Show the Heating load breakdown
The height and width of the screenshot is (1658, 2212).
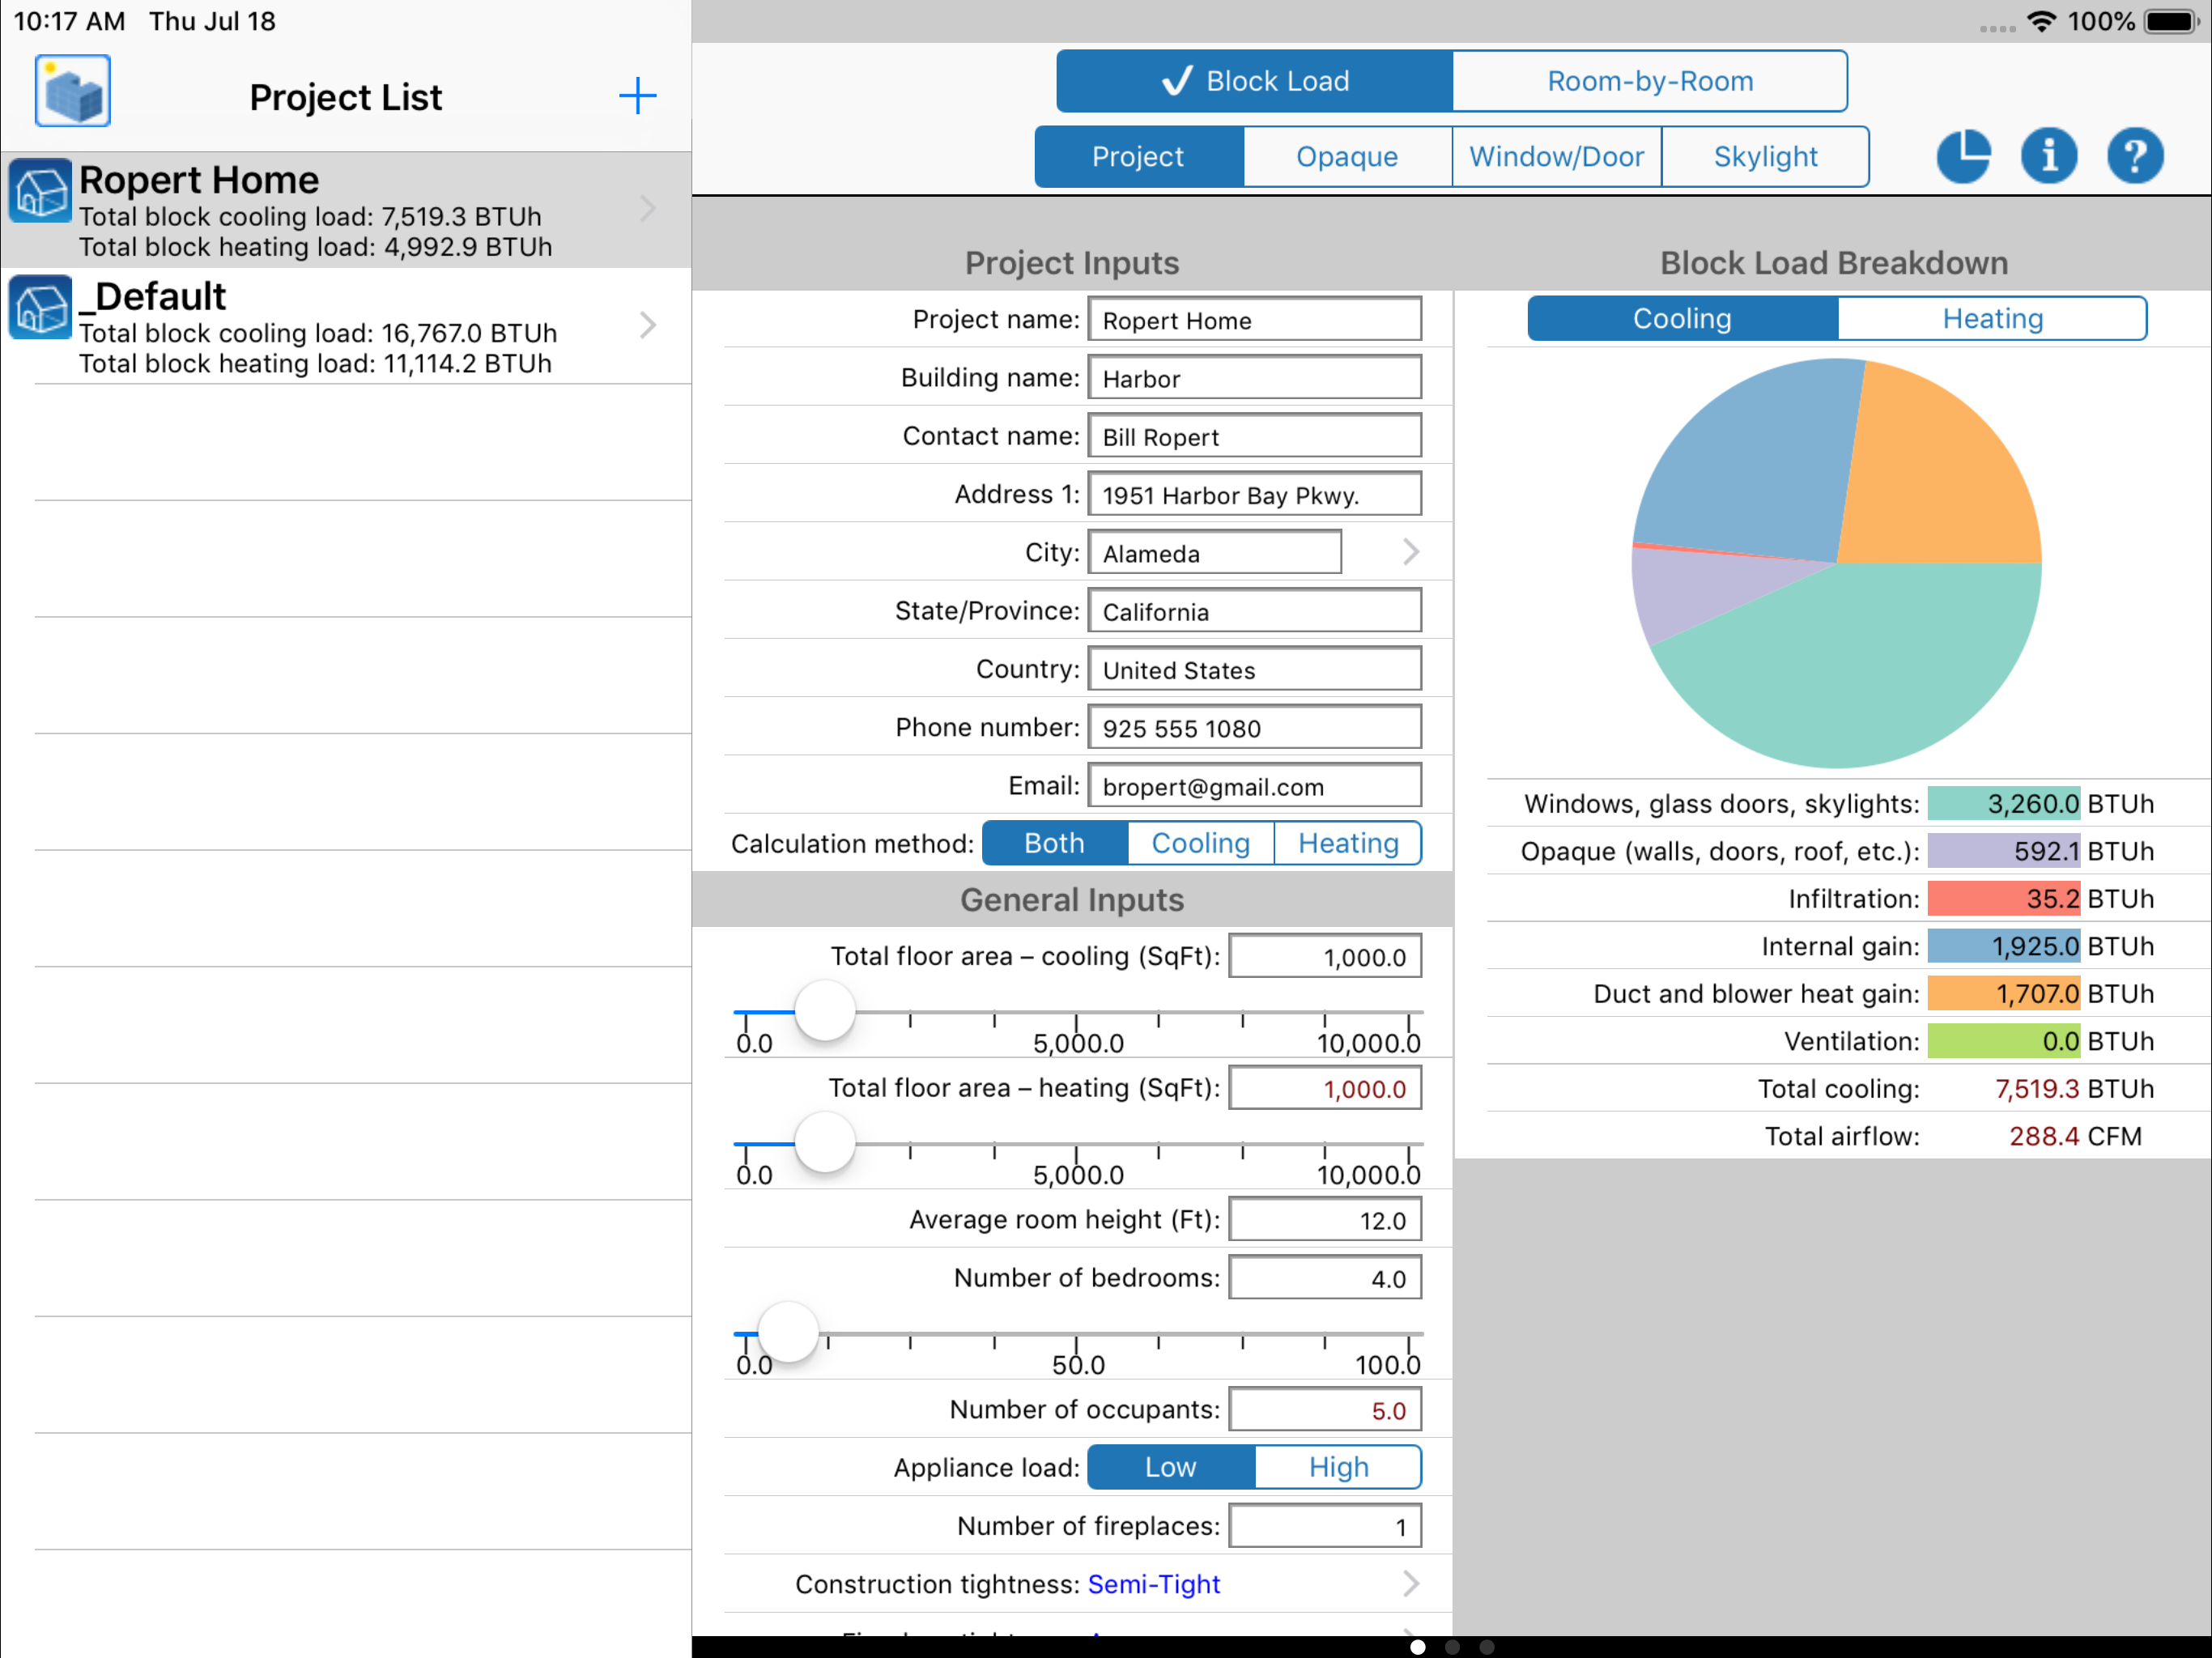click(x=1991, y=319)
